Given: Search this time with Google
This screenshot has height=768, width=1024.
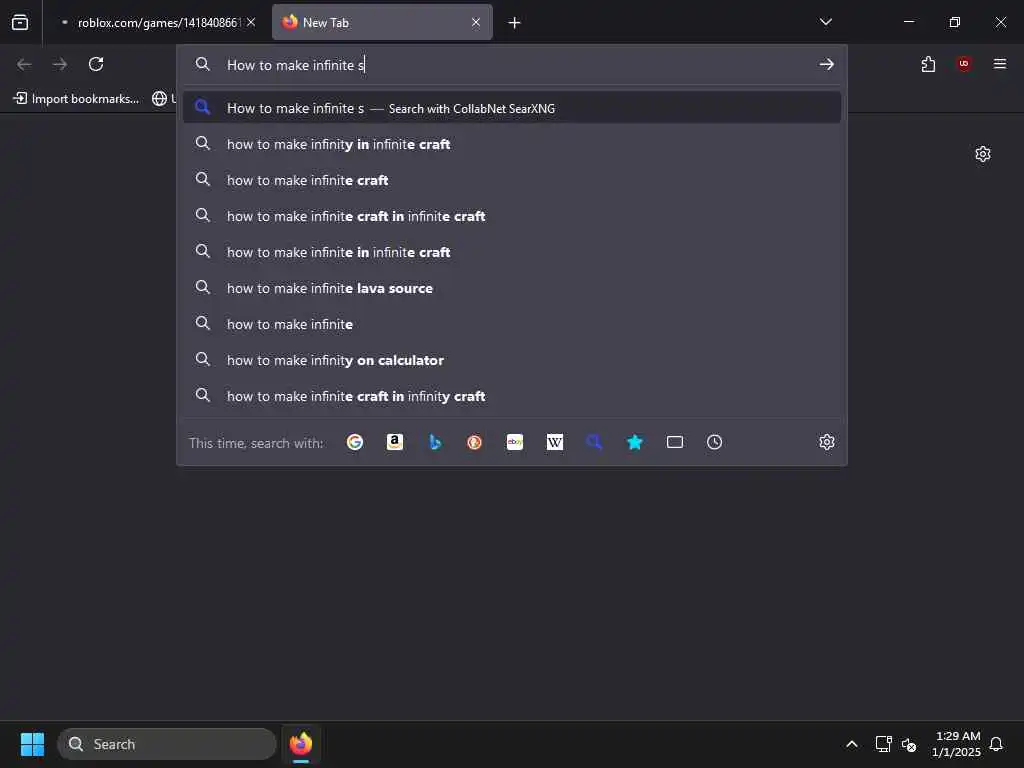Looking at the screenshot, I should [355, 442].
